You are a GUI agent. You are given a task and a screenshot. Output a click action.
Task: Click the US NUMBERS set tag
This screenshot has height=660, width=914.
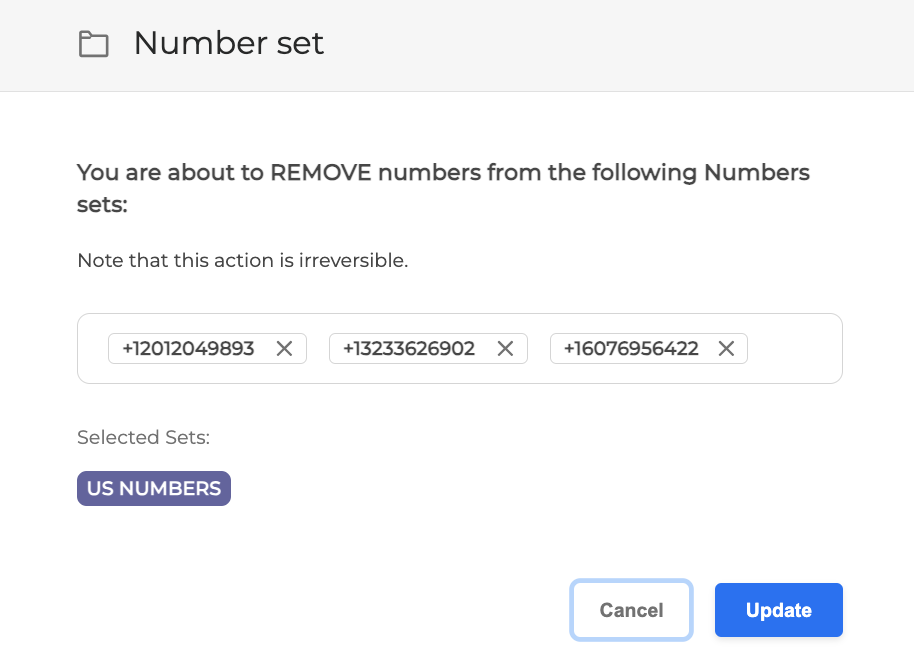point(154,489)
